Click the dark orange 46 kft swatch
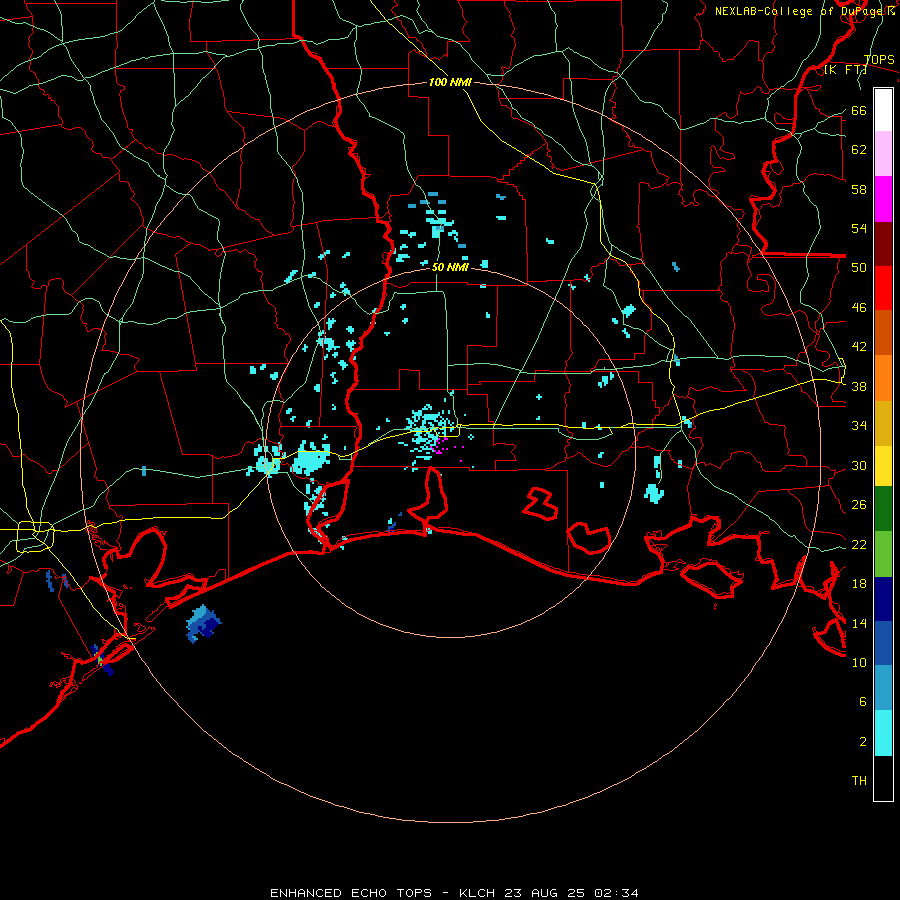Image resolution: width=900 pixels, height=900 pixels. point(883,332)
